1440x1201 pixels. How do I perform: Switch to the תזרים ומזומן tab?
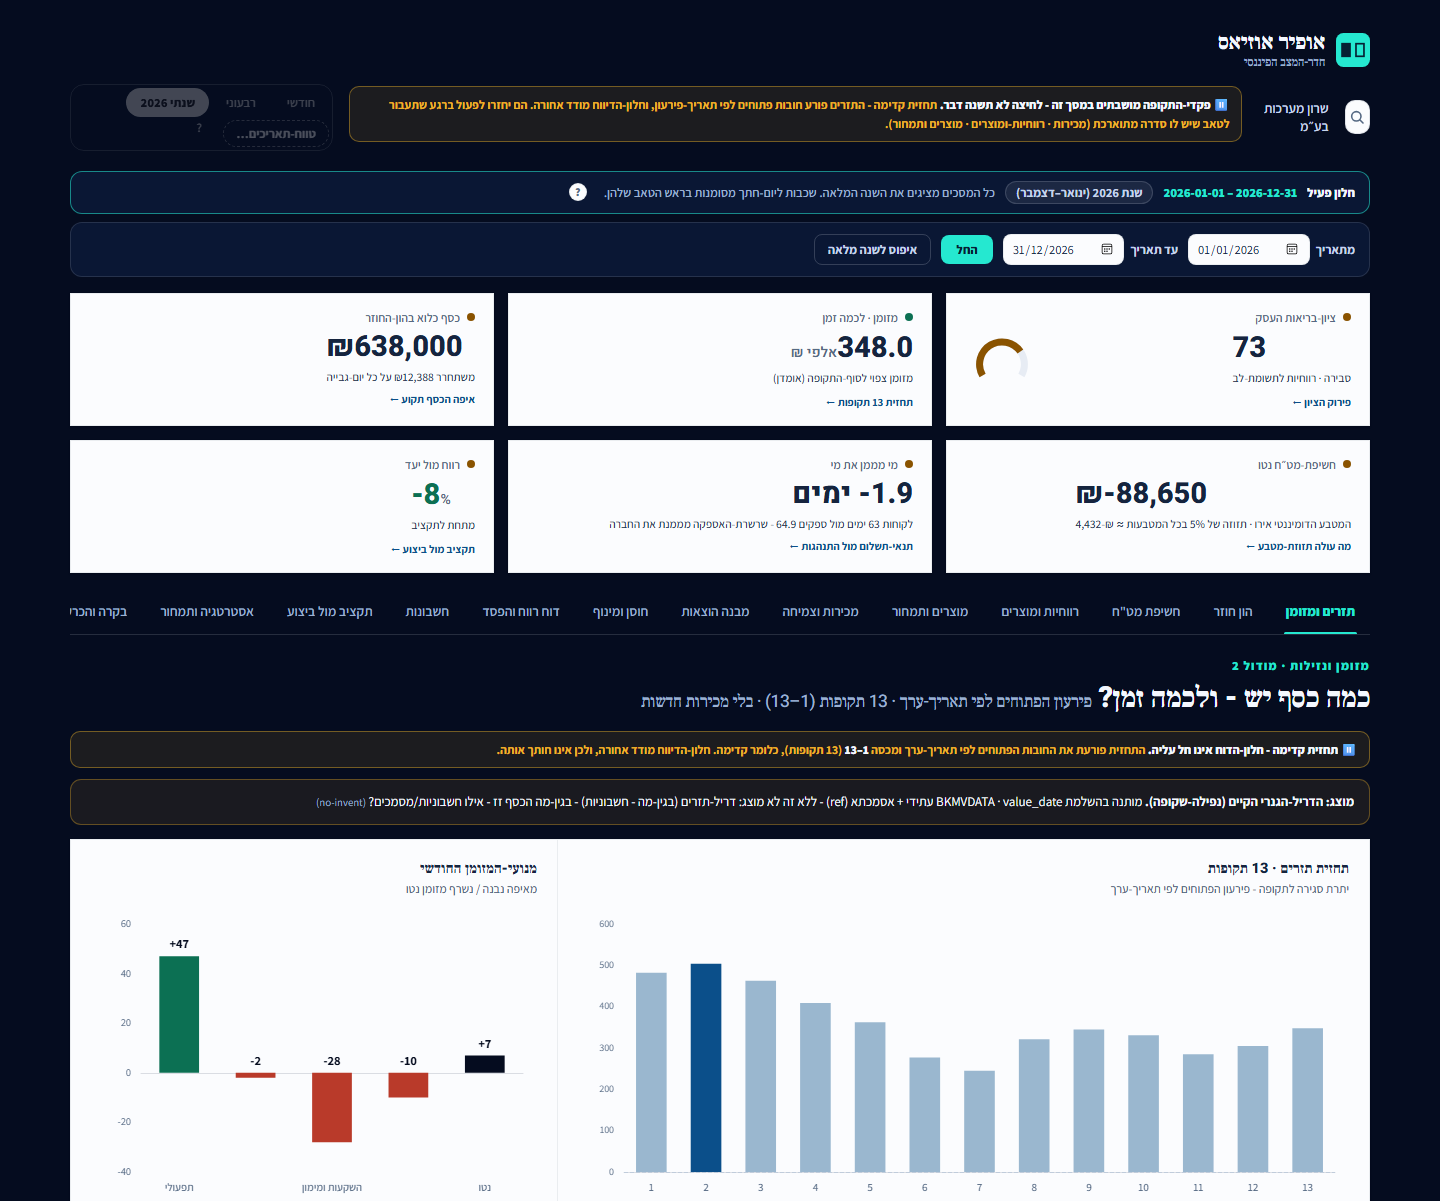click(1320, 611)
